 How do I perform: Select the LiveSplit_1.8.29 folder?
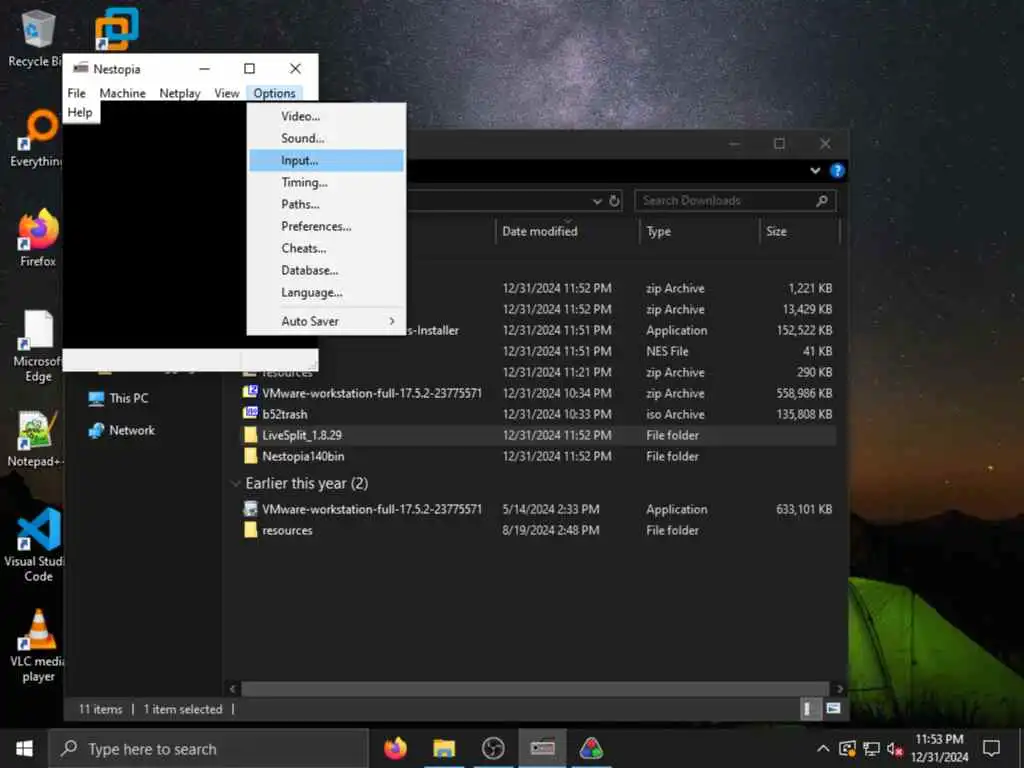click(x=539, y=435)
